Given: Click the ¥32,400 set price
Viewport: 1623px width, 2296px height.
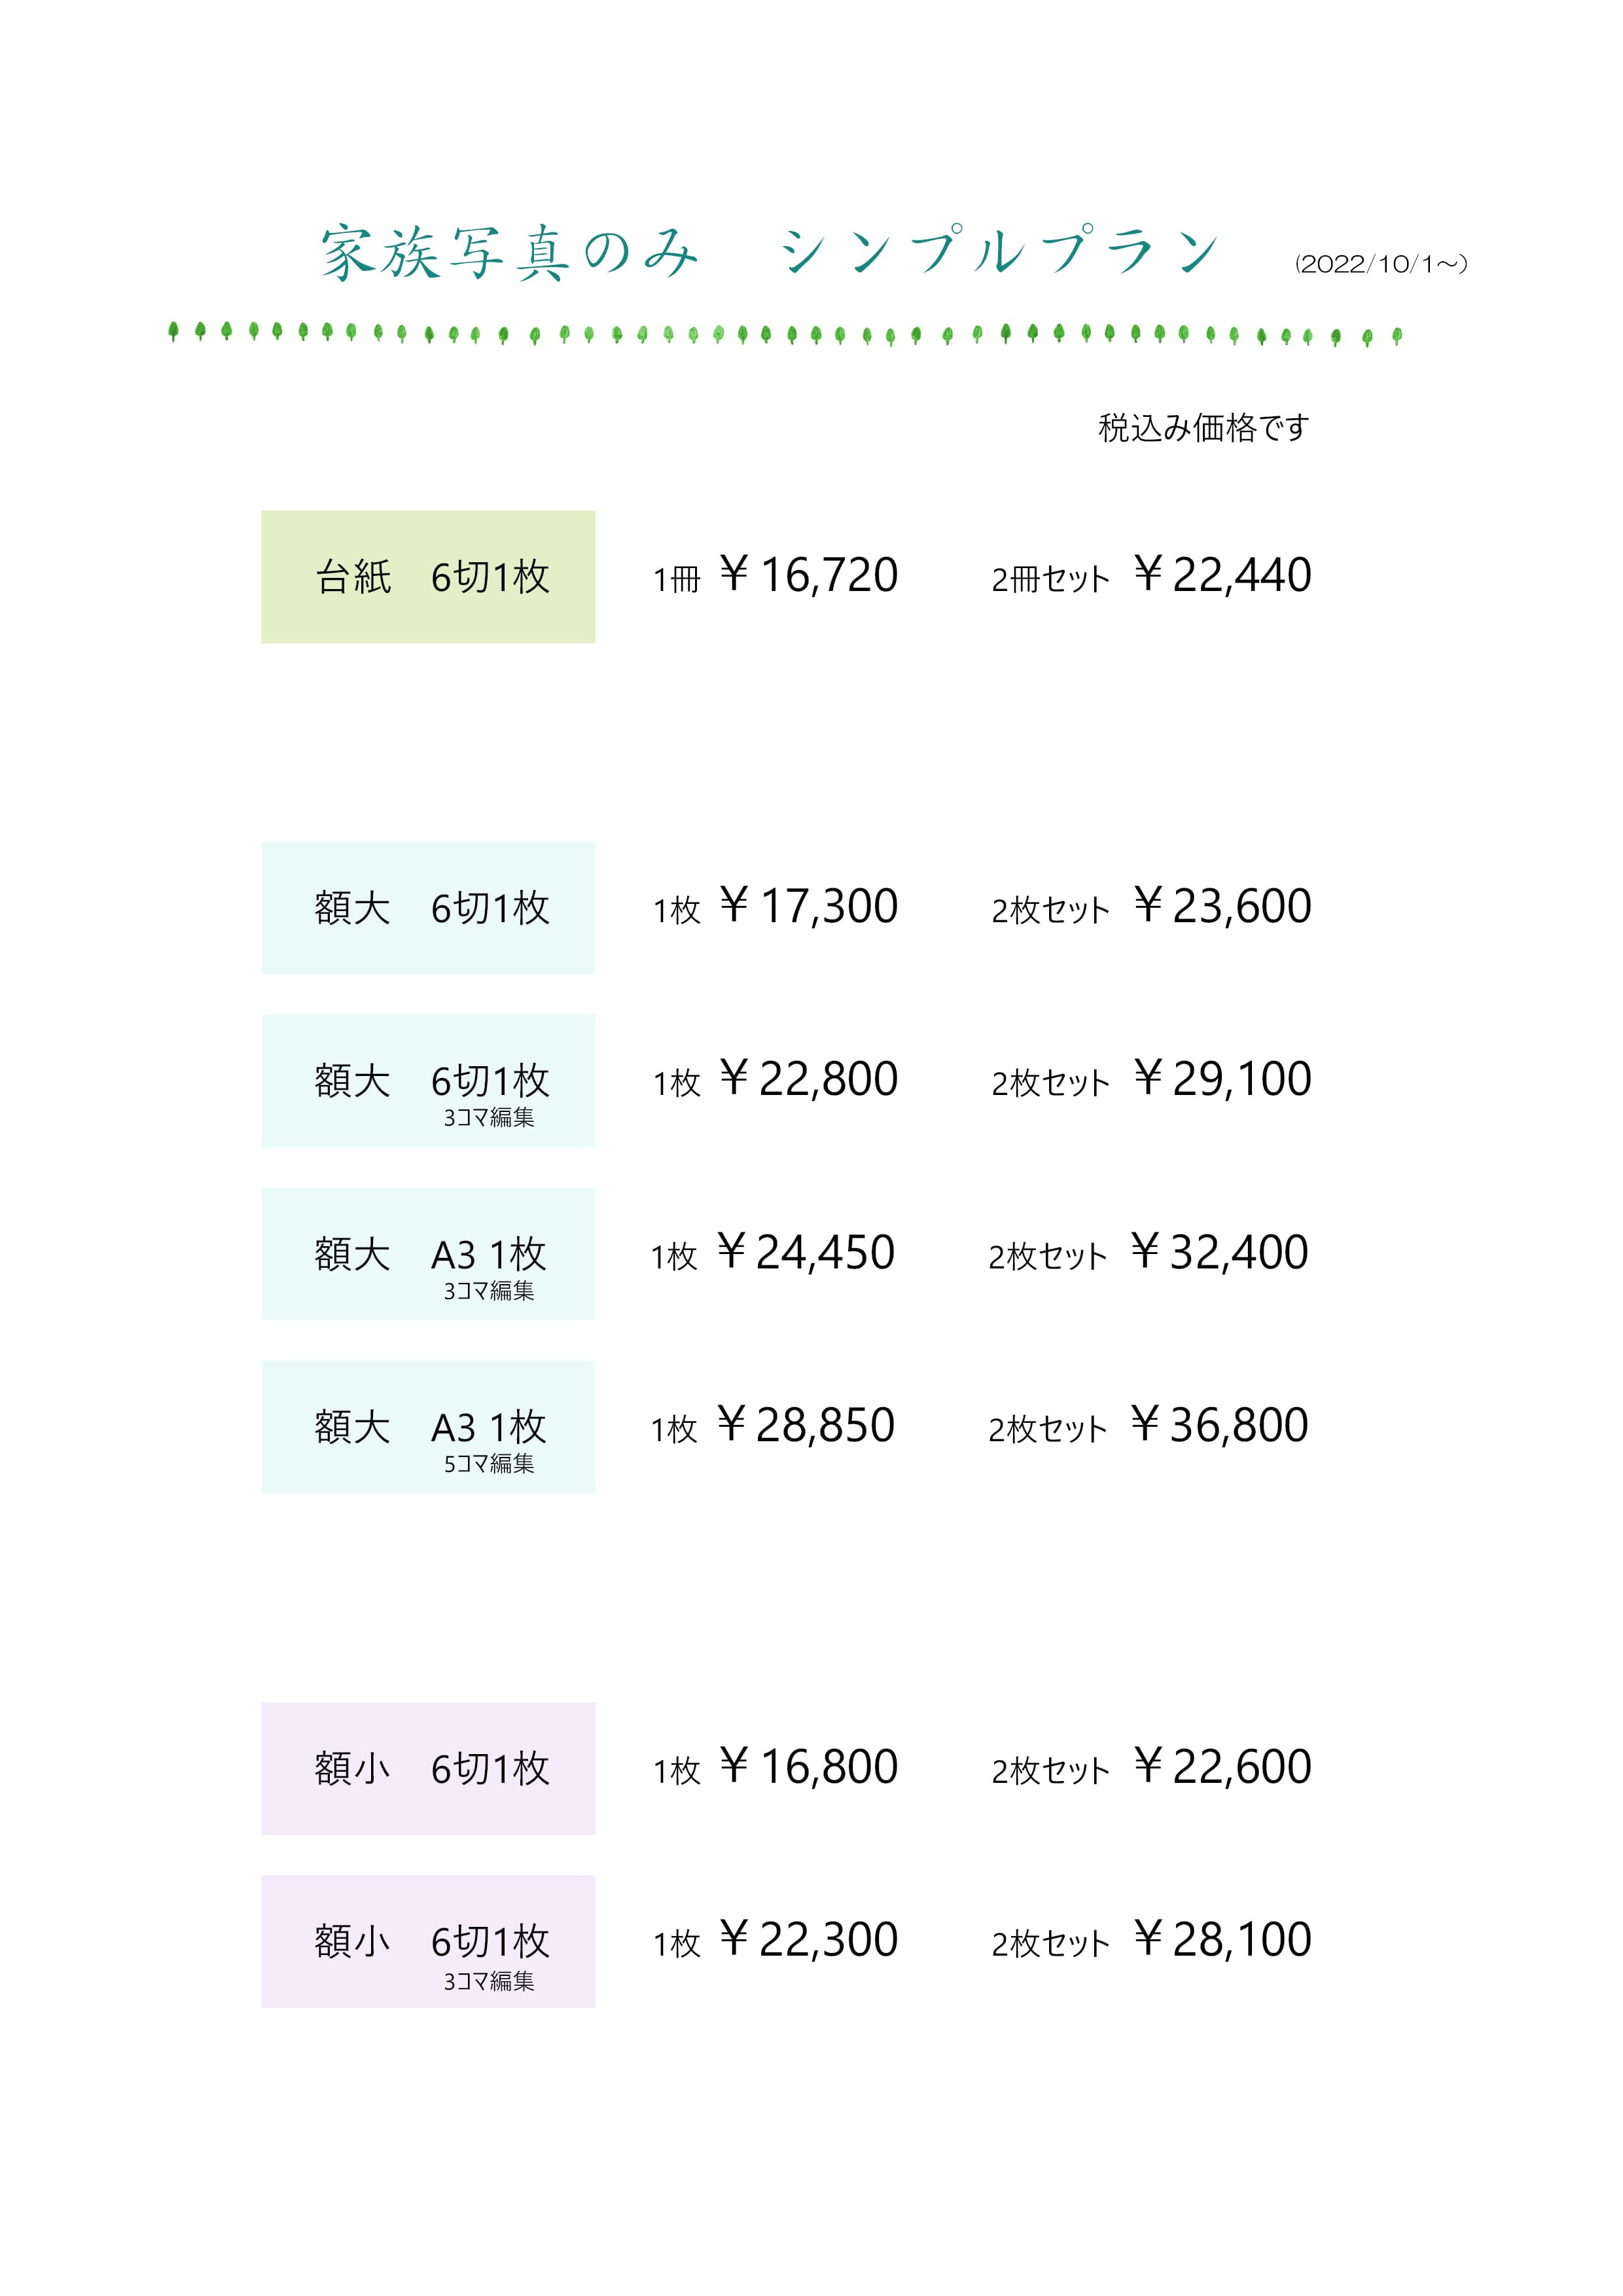Looking at the screenshot, I should tap(1219, 1253).
